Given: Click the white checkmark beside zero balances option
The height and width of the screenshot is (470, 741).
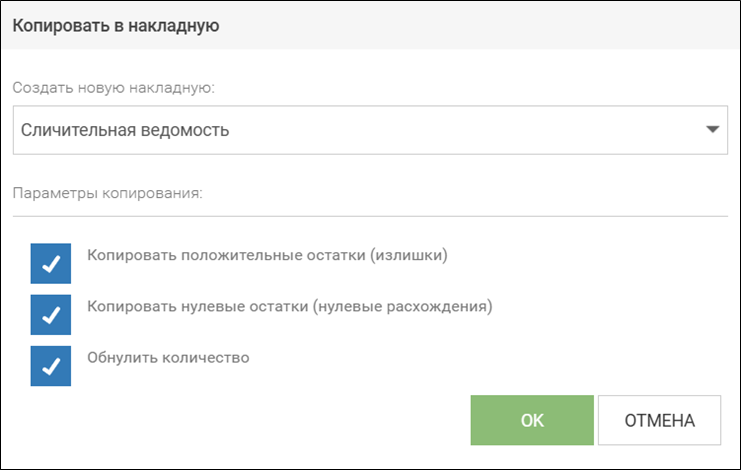Looking at the screenshot, I should 51,315.
